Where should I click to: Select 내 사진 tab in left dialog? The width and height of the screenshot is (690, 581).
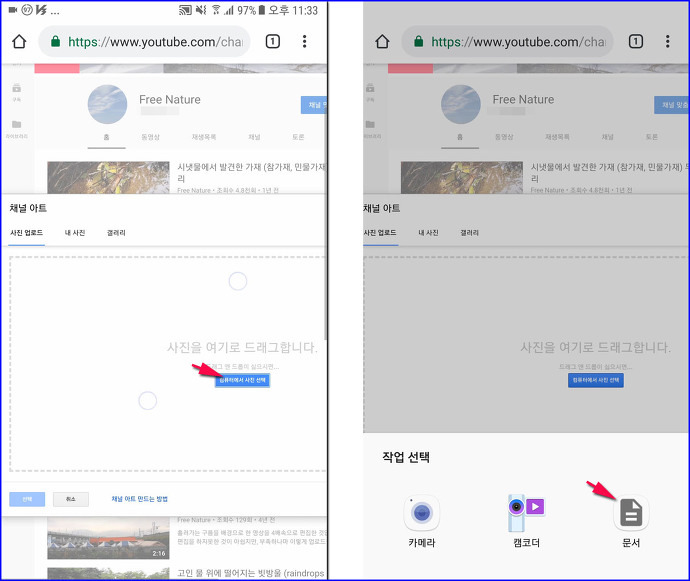coord(75,233)
